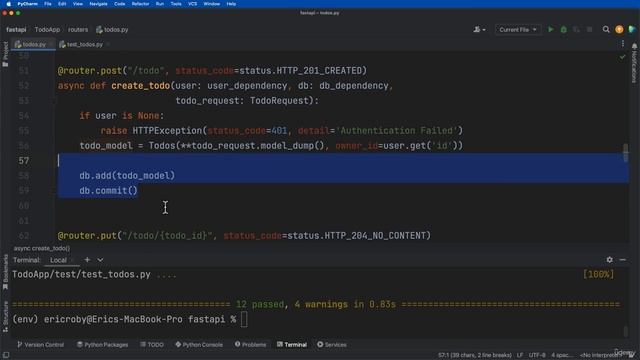Hide the terminal panel with minus icon
Screen dimensions: 640x360
(x=622, y=260)
